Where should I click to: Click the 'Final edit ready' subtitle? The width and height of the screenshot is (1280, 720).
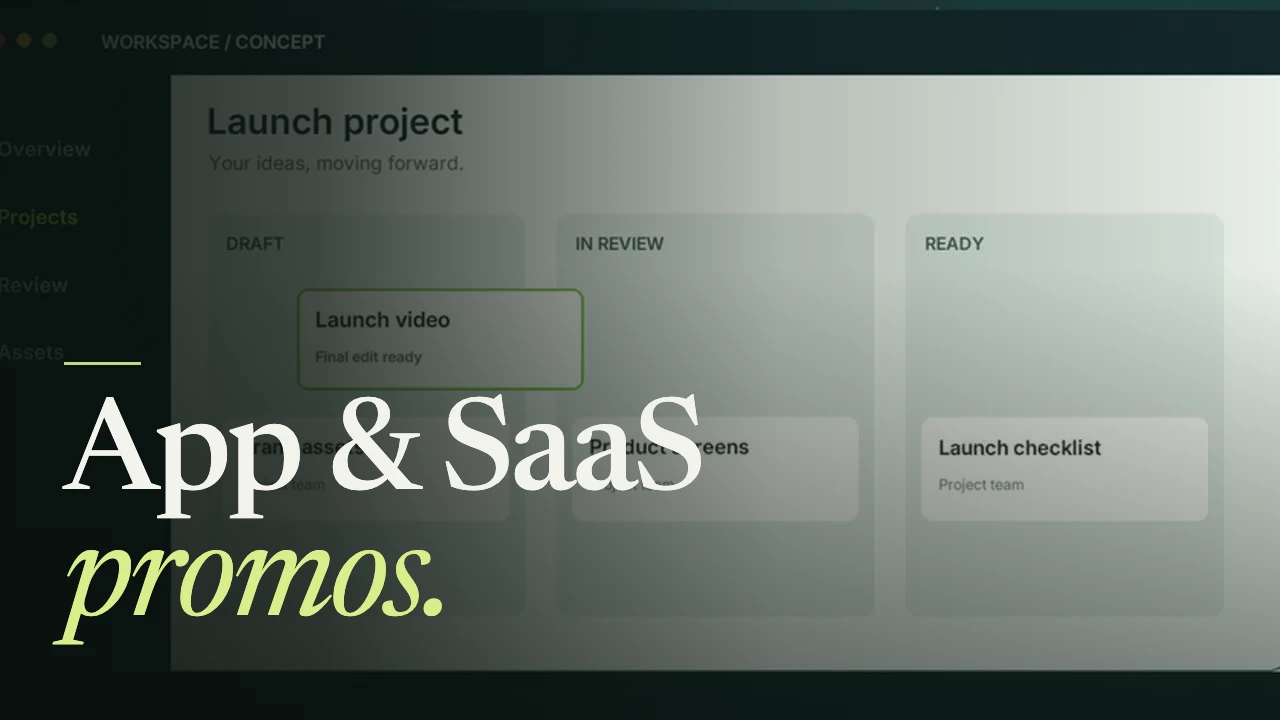(x=369, y=357)
